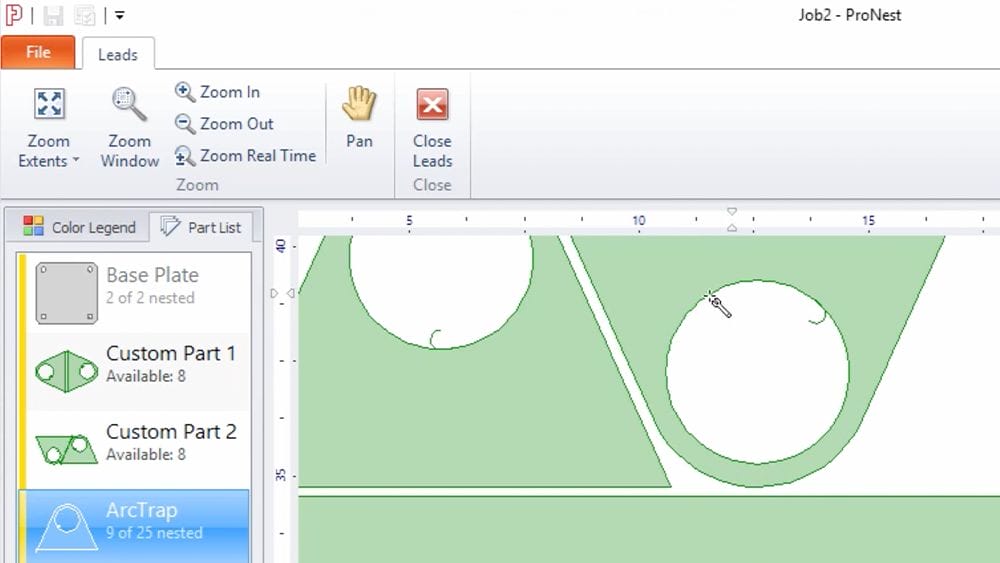Select the Zoom Window tool
The width and height of the screenshot is (1000, 563).
(x=129, y=105)
